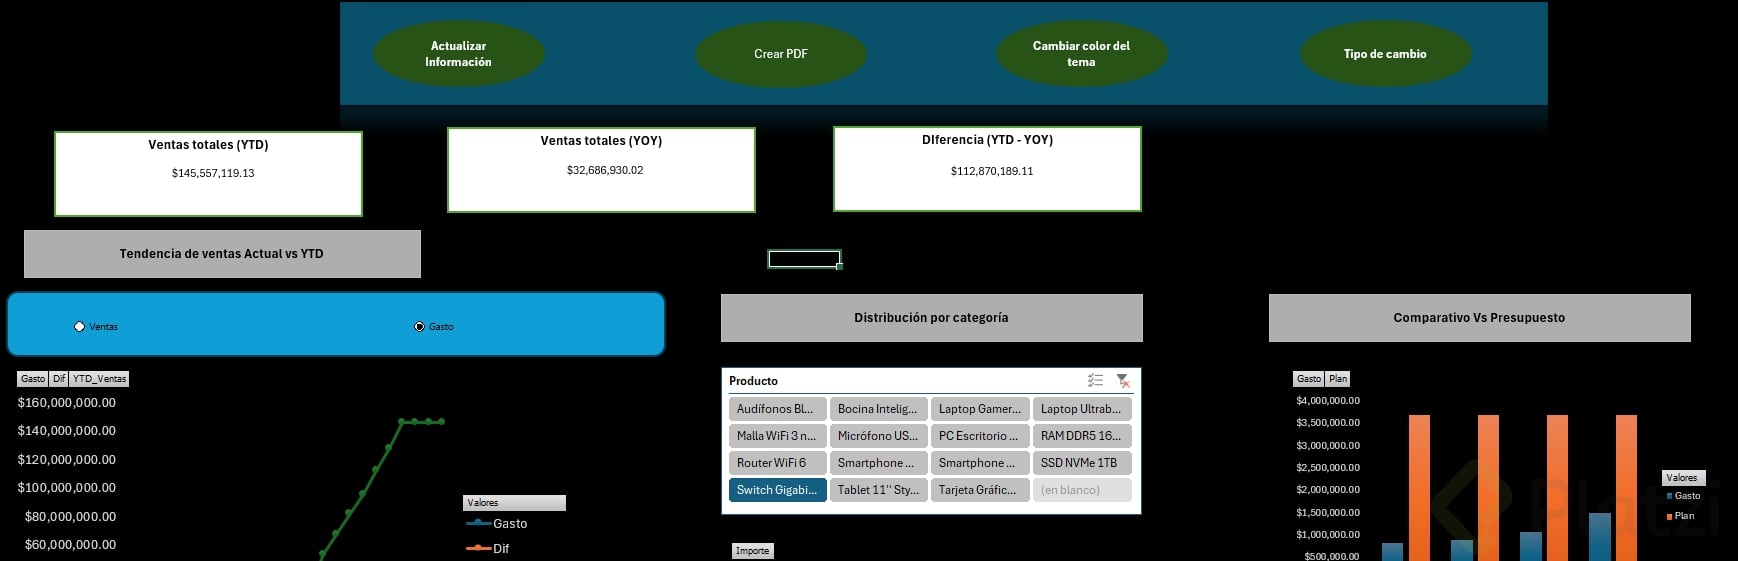The image size is (1738, 561).
Task: Select the Ventas totales (YOY) card
Action: tap(601, 170)
